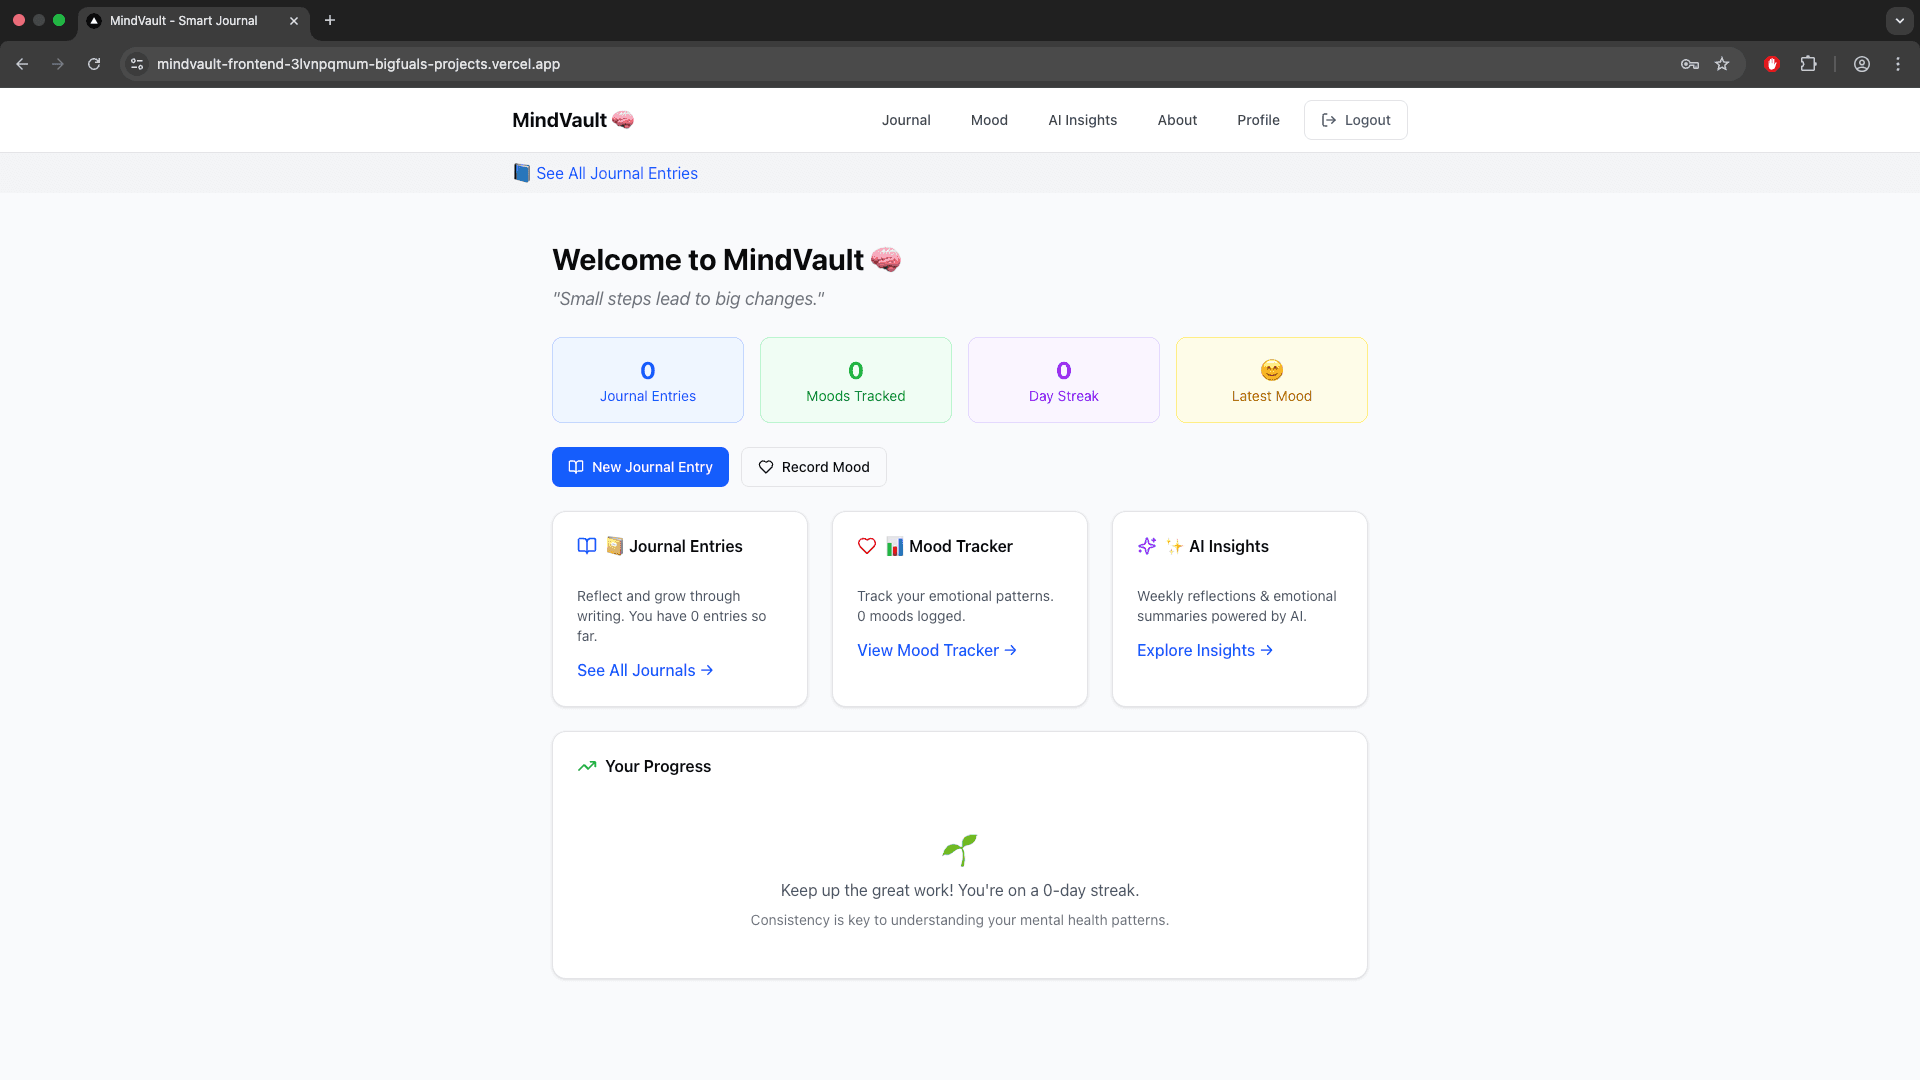Viewport: 1920px width, 1080px height.
Task: Click the bar chart emoji in Mood Tracker card
Action: tap(895, 546)
